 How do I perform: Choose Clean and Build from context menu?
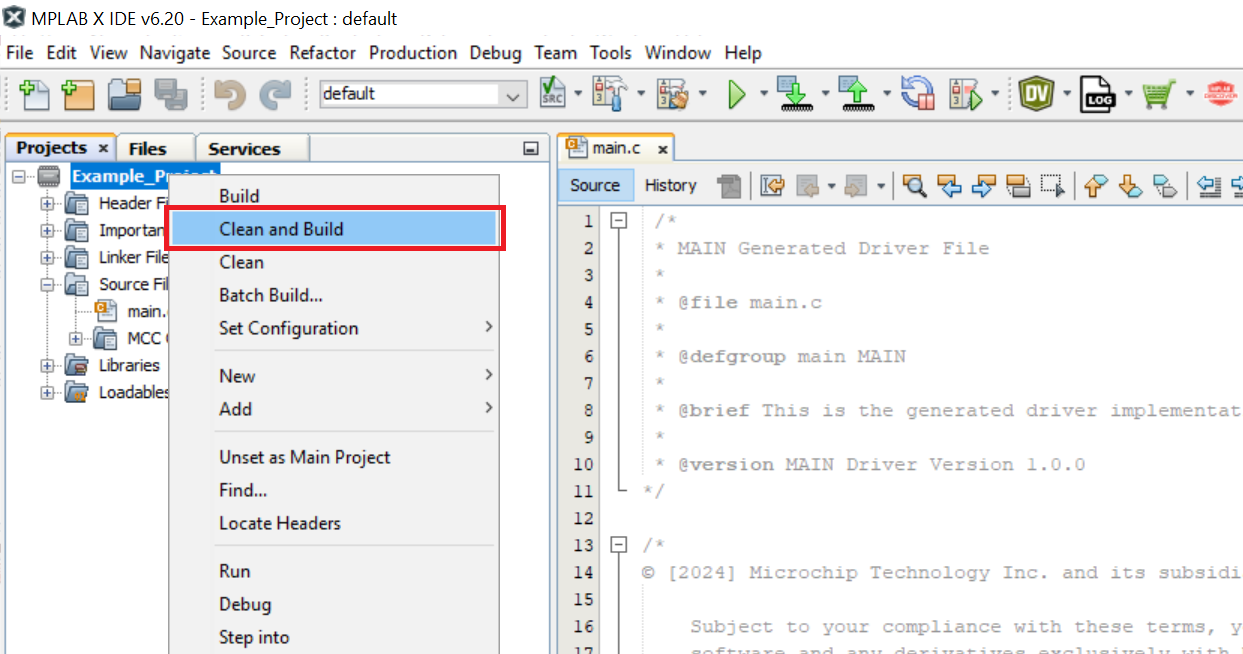[x=334, y=229]
